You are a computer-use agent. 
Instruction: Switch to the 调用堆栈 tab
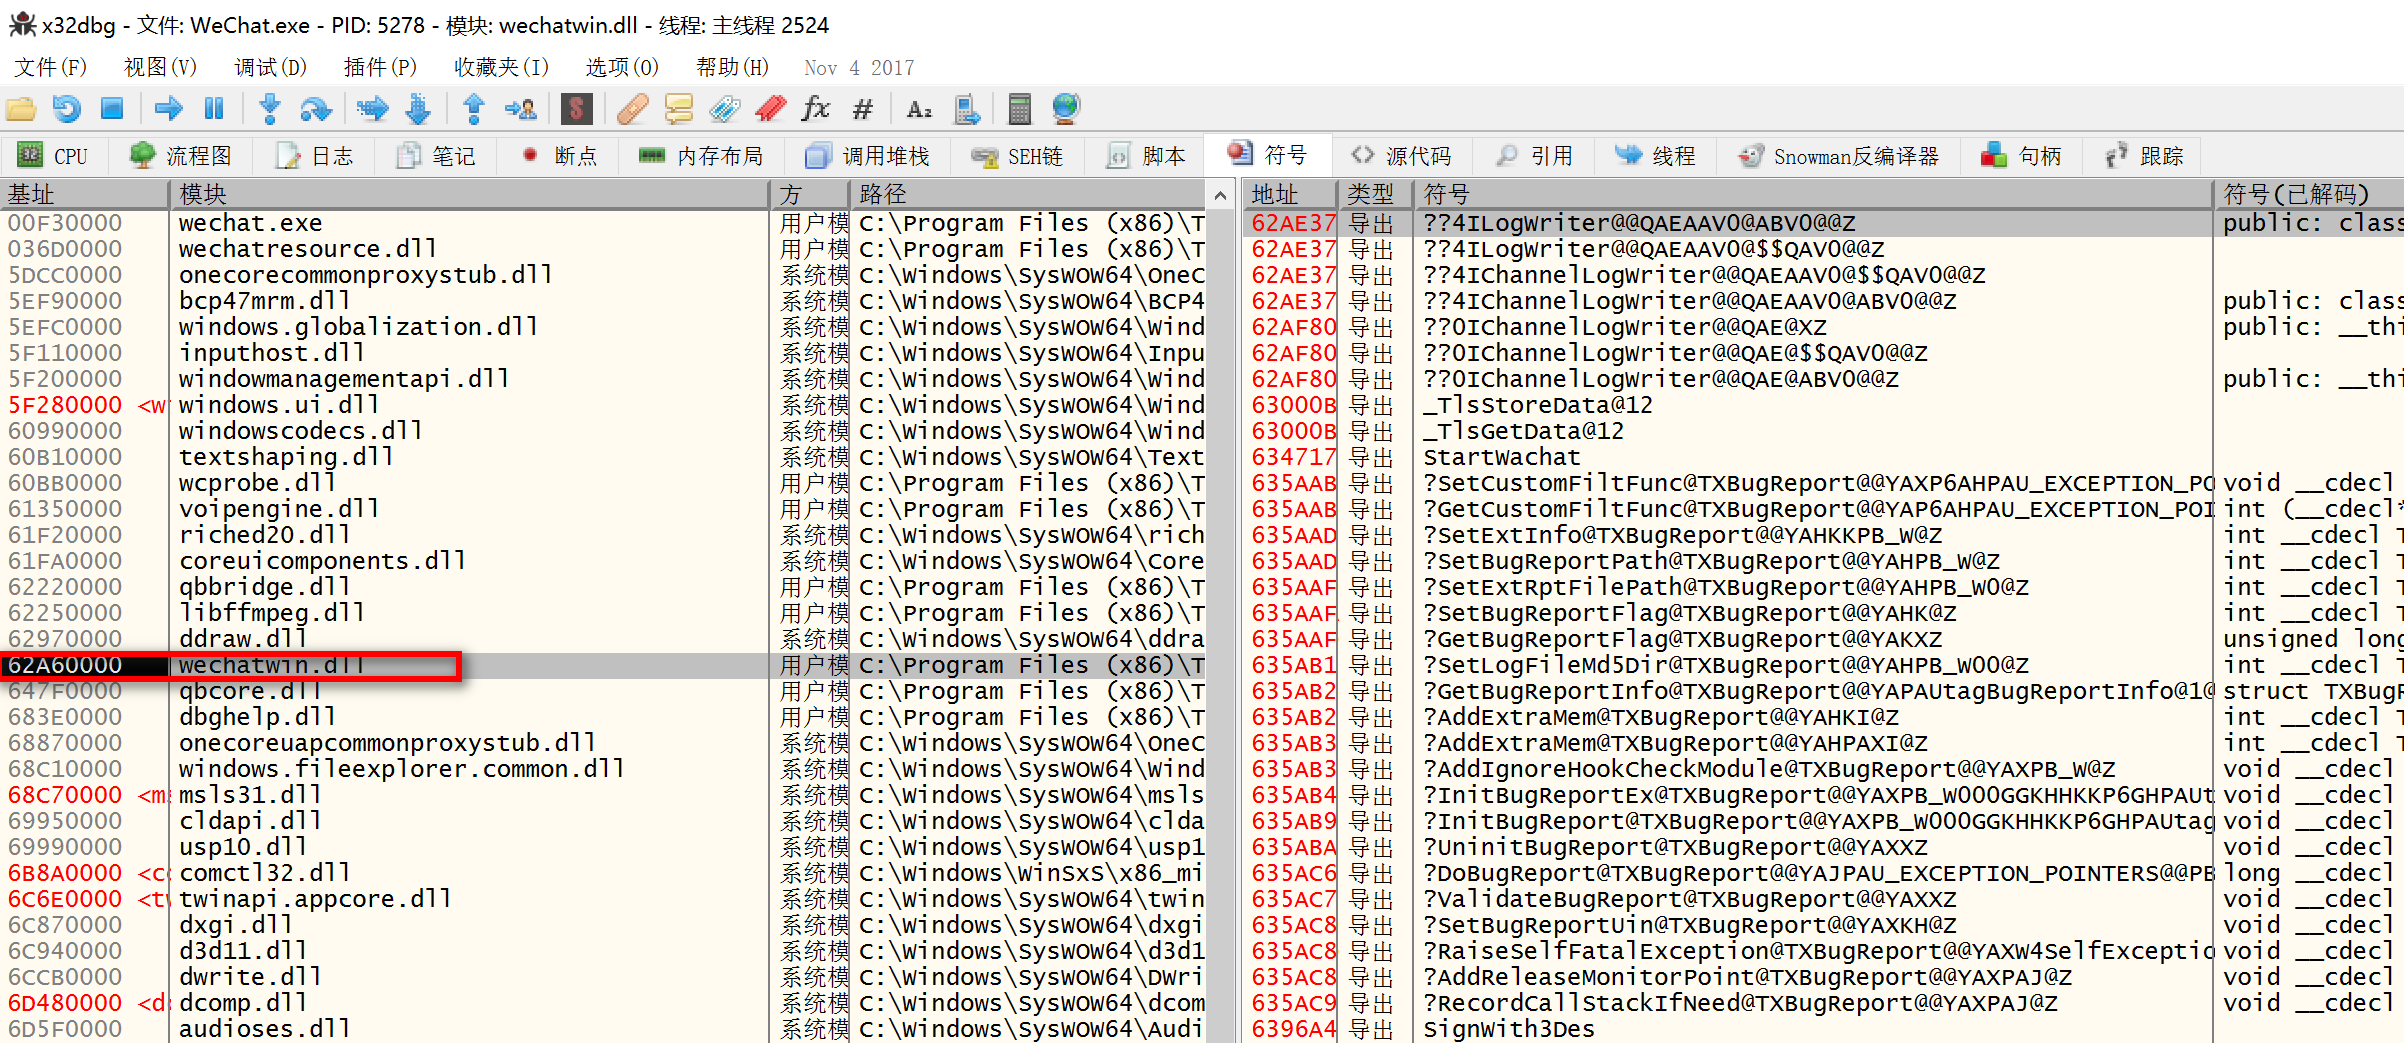pos(868,156)
